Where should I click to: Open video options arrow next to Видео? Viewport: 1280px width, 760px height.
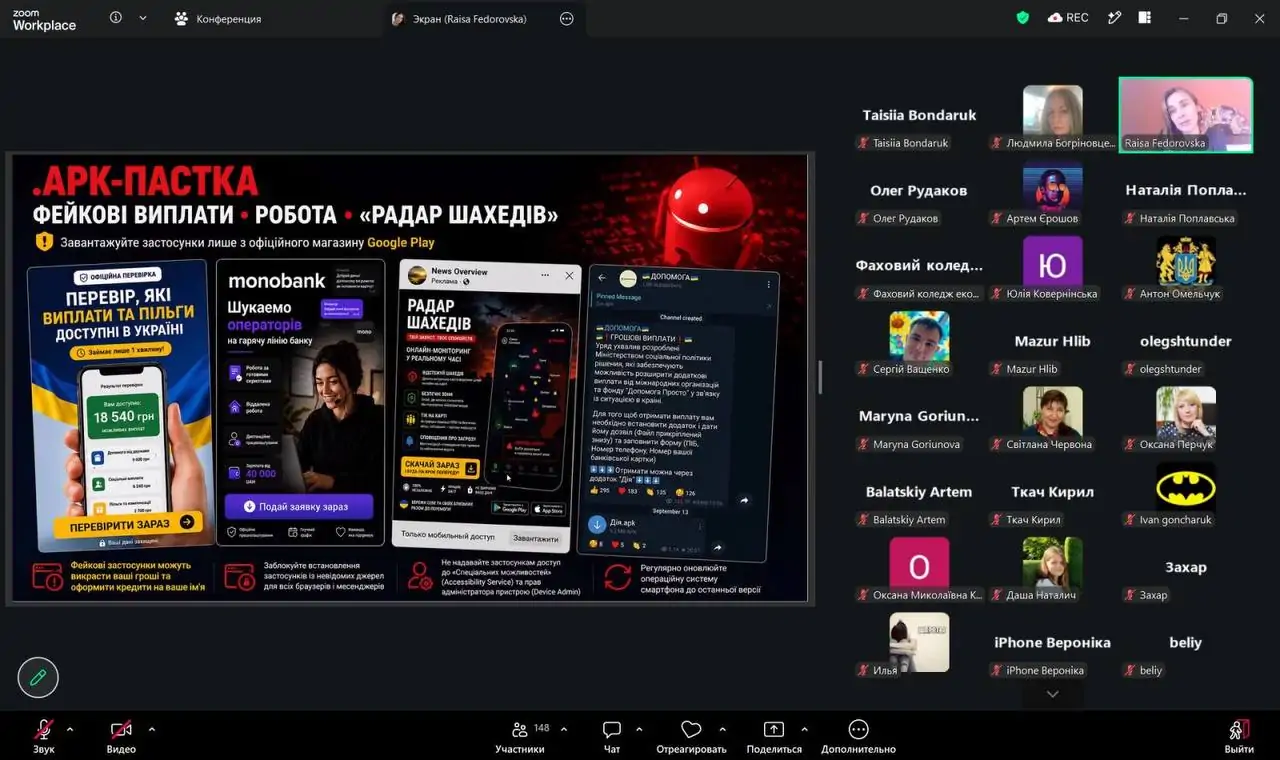[152, 729]
